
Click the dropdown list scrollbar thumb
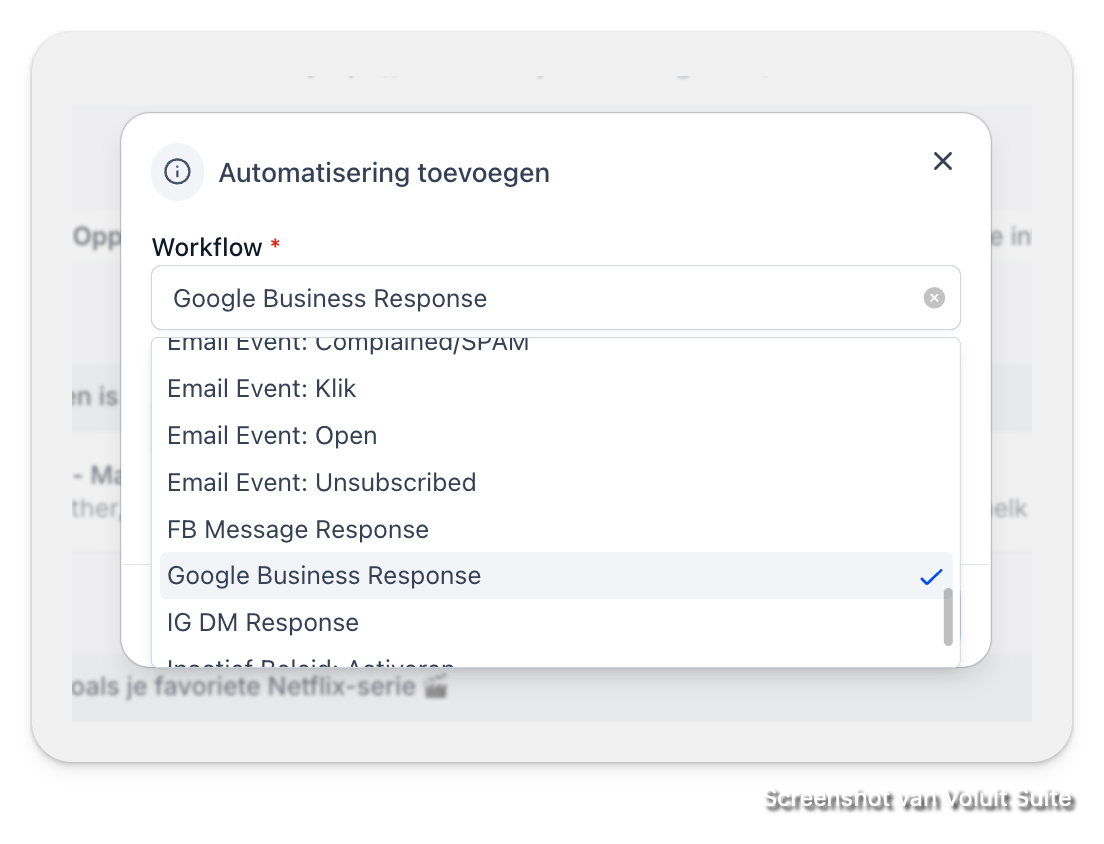click(948, 617)
